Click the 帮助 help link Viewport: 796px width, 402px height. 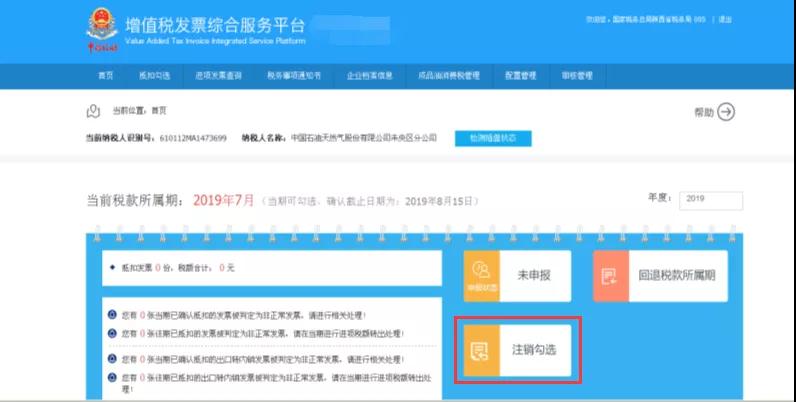pyautogui.click(x=704, y=112)
